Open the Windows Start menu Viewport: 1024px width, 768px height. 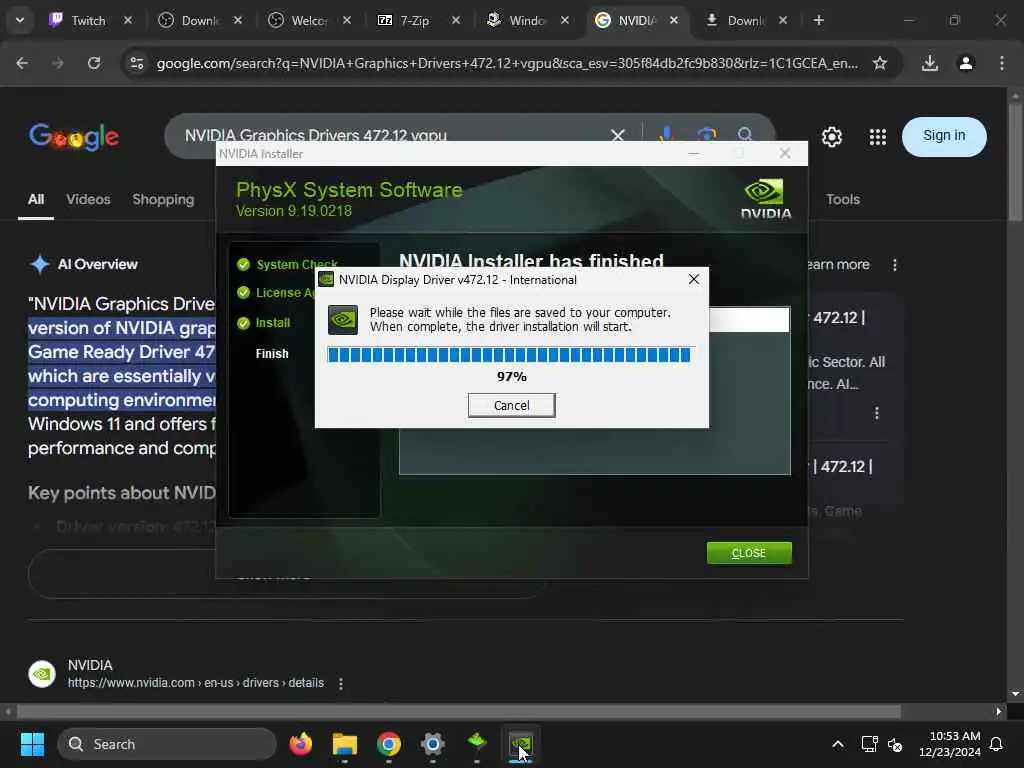[x=32, y=744]
